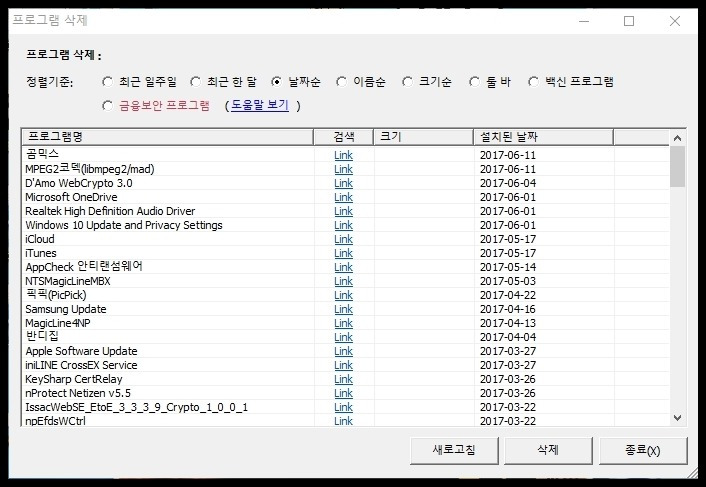
Task: Open the Link for nProtect Netizen v5.5
Action: click(343, 393)
